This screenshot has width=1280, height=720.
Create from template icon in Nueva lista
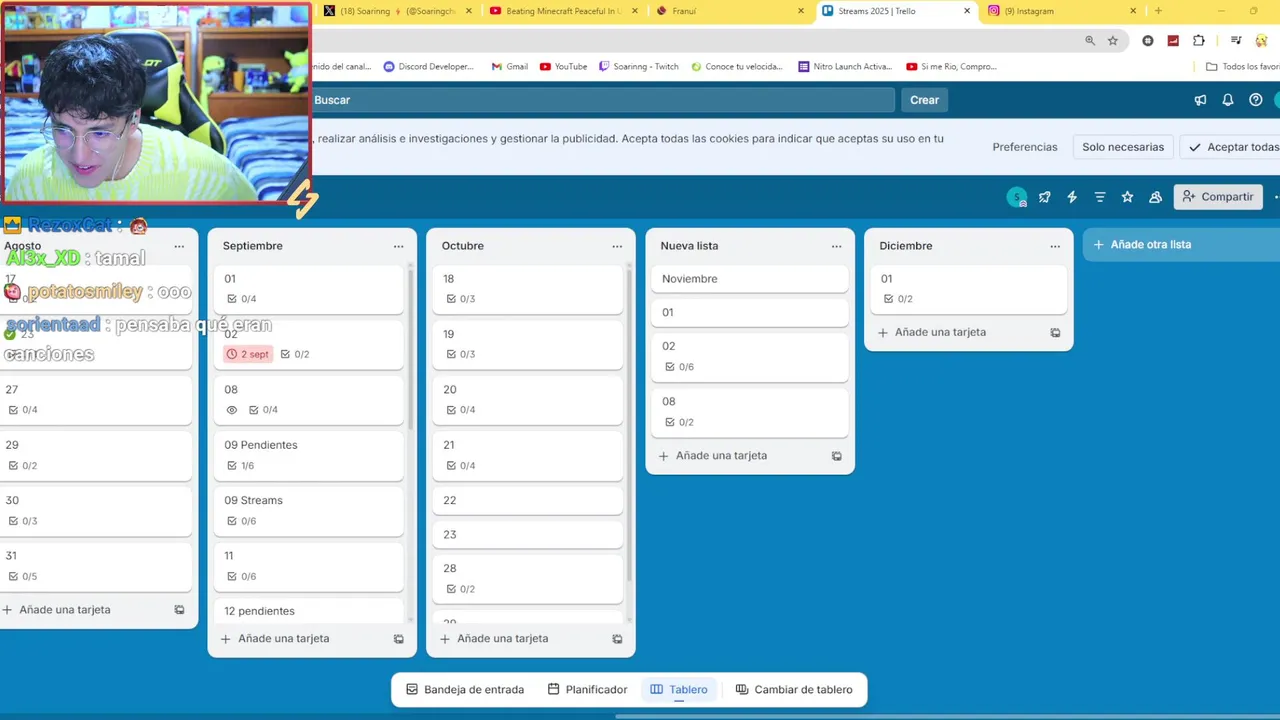836,456
